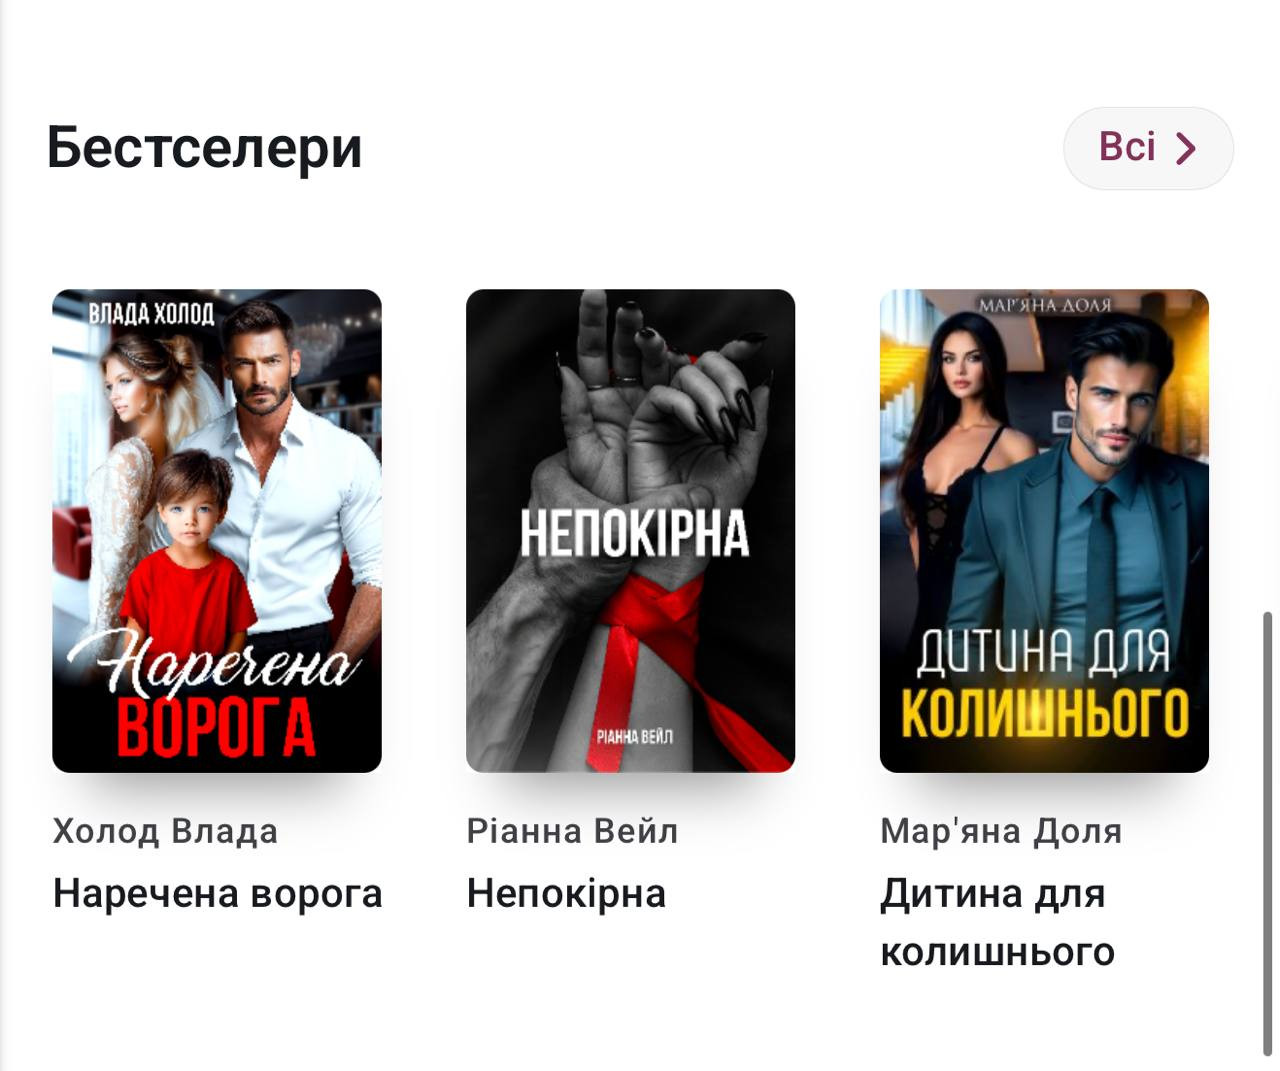
Task: Click the white НЕПОКІРНА lettering on cover
Action: click(634, 533)
